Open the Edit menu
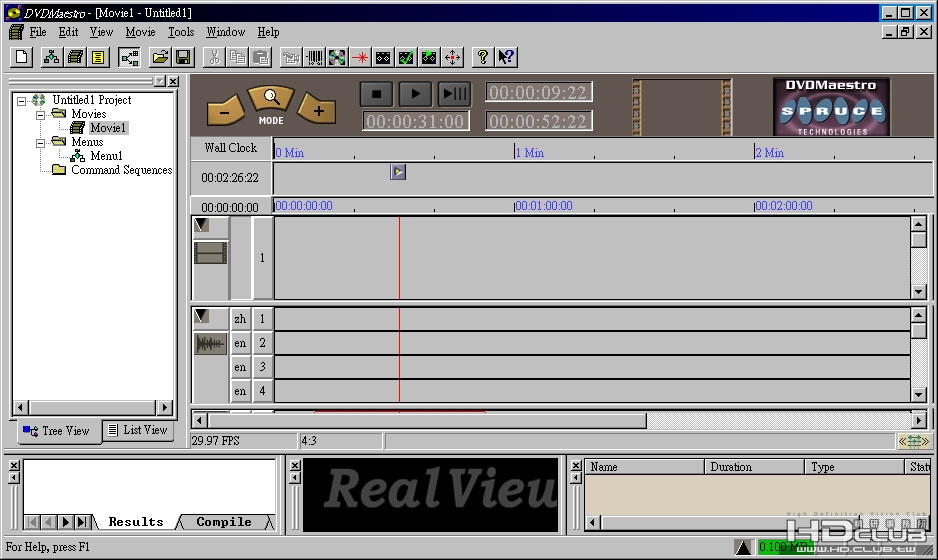The image size is (938, 560). click(68, 32)
